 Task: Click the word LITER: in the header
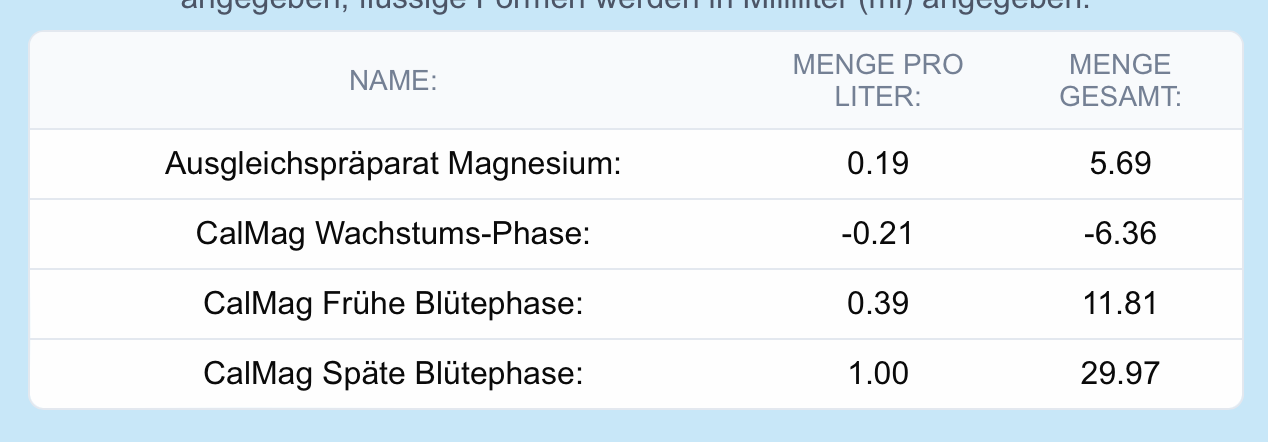coord(877,97)
